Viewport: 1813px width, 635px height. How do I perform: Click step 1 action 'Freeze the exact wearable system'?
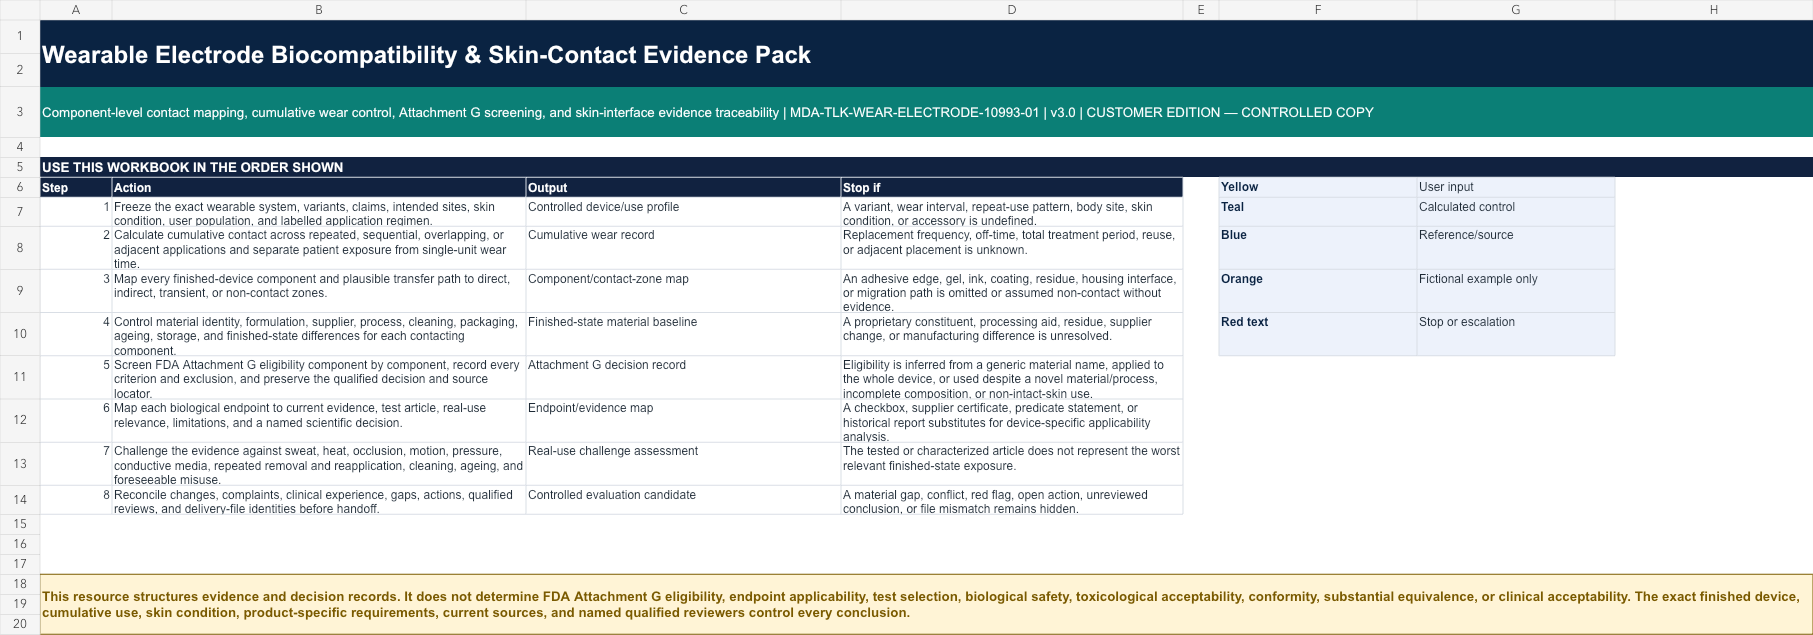point(319,212)
